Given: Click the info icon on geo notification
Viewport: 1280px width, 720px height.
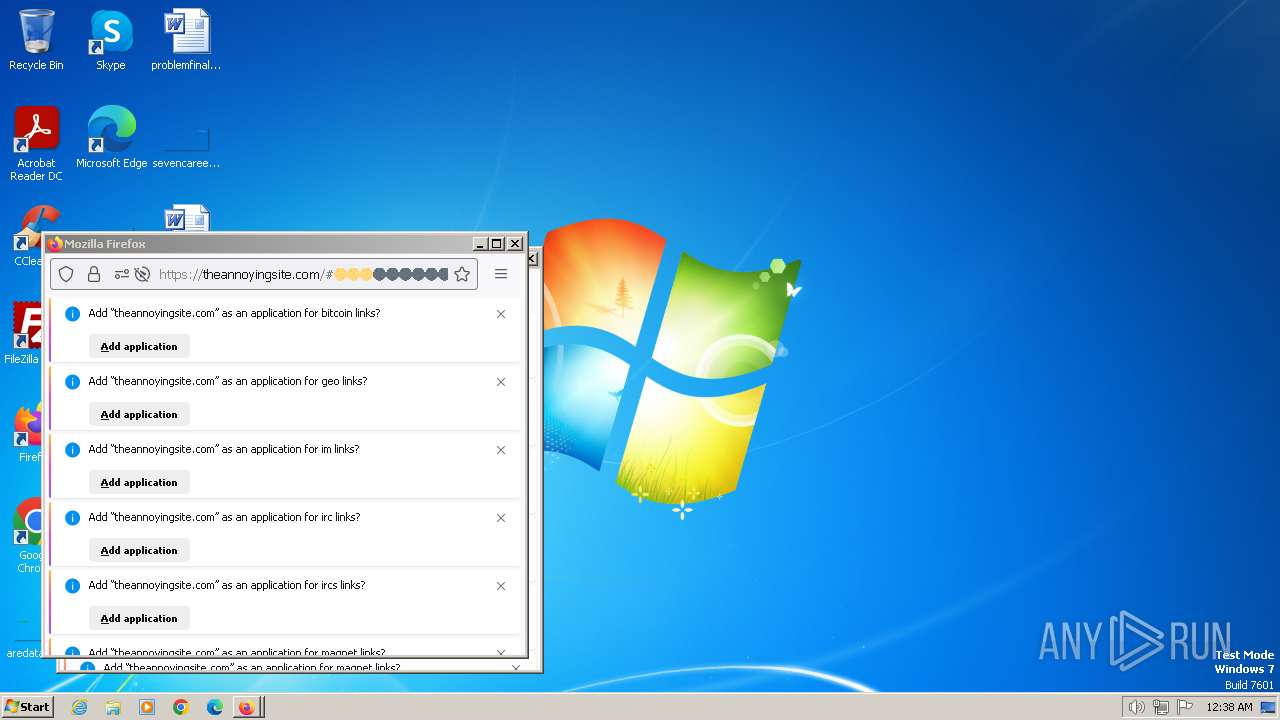Looking at the screenshot, I should pos(72,382).
